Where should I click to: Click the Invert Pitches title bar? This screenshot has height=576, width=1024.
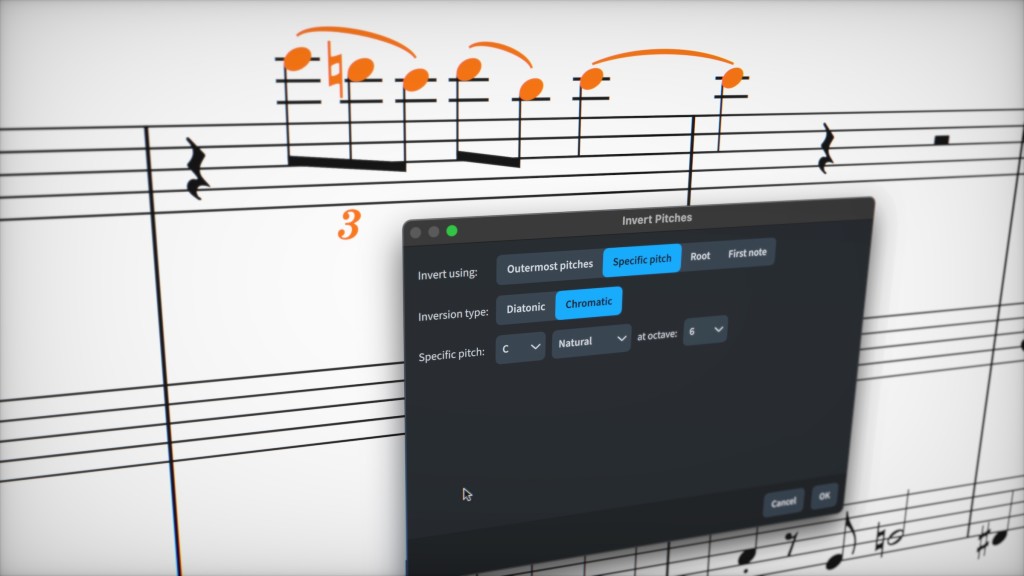656,218
